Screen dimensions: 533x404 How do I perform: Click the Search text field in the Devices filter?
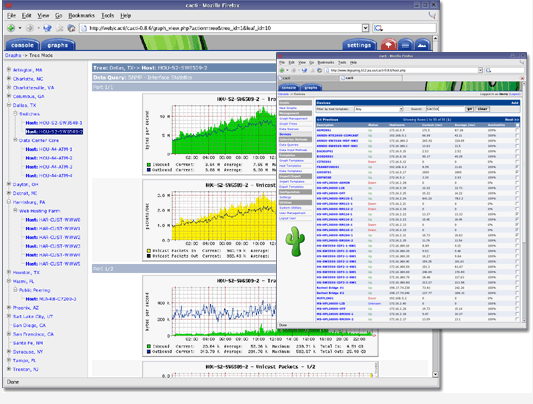click(445, 109)
